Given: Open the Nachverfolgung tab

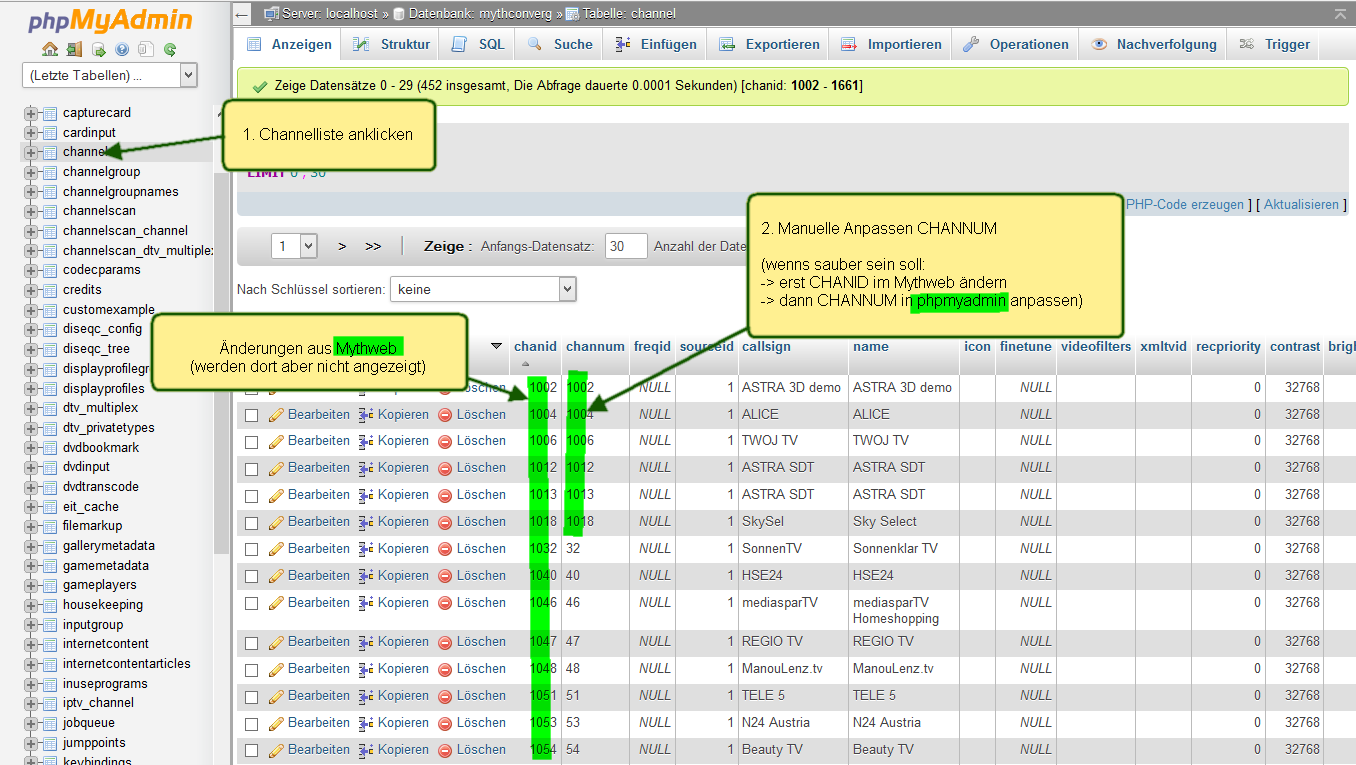Looking at the screenshot, I should point(1153,44).
